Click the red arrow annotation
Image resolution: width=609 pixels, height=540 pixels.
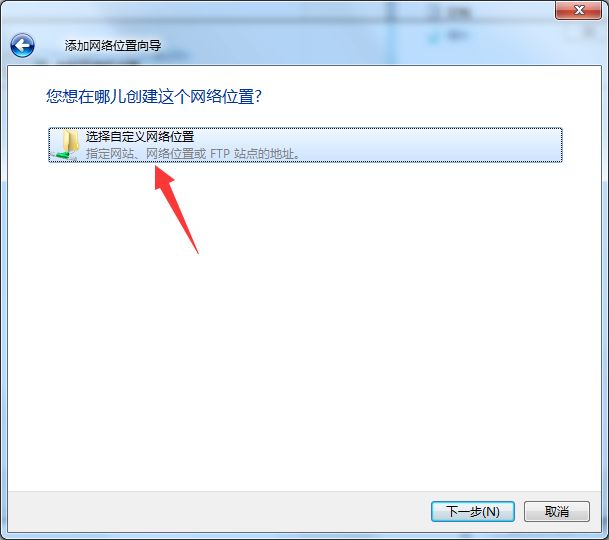[x=176, y=209]
